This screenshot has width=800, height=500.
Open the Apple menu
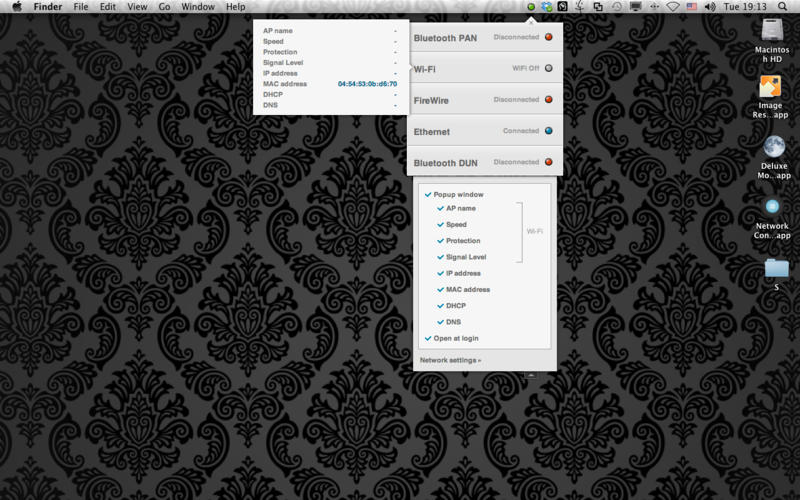(17, 7)
